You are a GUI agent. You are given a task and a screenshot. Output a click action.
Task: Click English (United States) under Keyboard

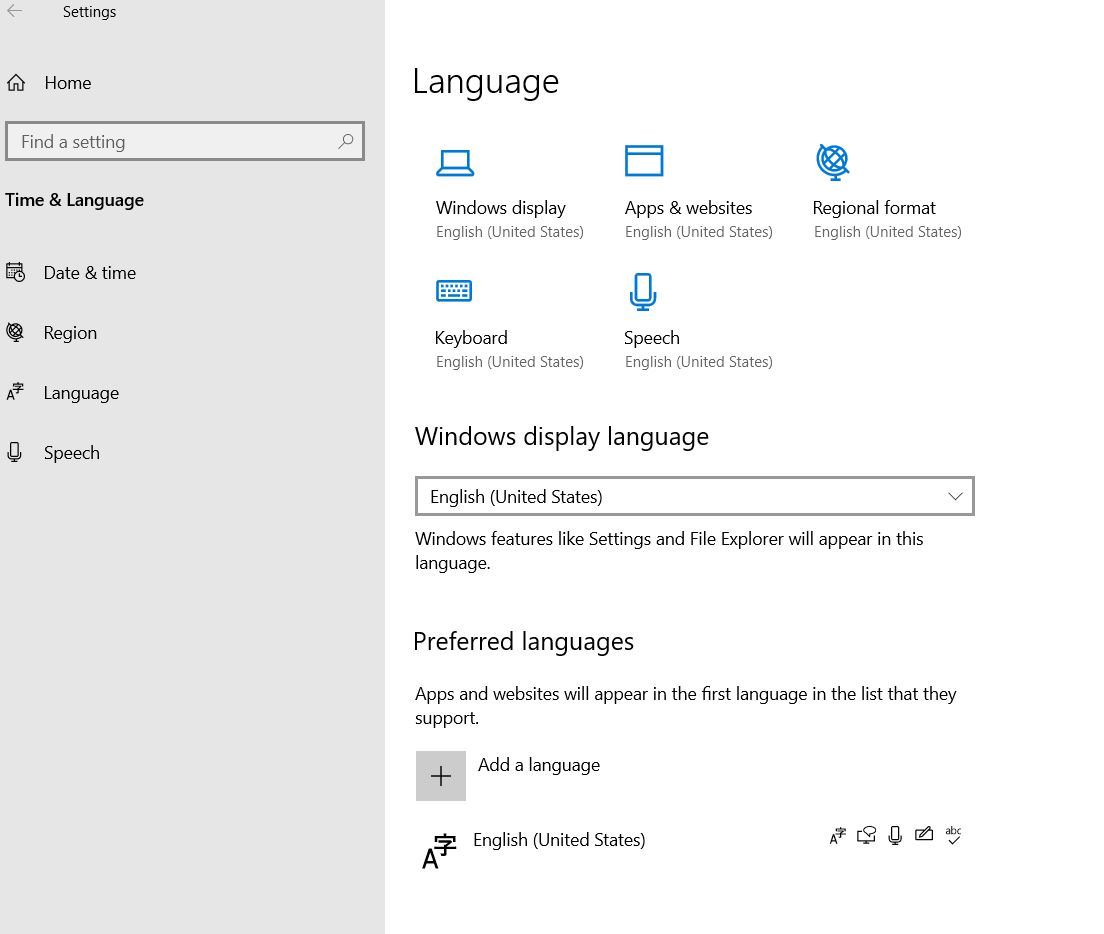pyautogui.click(x=510, y=362)
